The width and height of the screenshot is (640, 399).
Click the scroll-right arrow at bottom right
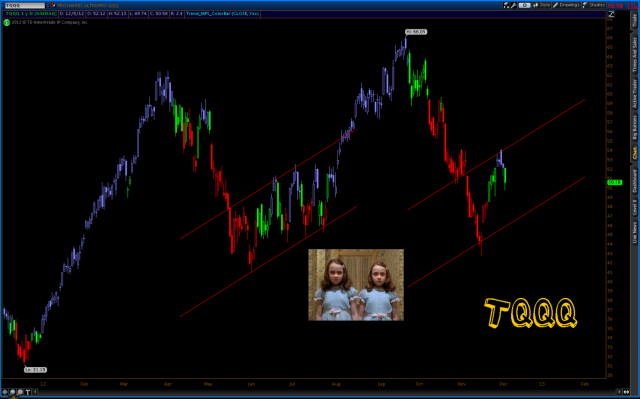pos(619,392)
